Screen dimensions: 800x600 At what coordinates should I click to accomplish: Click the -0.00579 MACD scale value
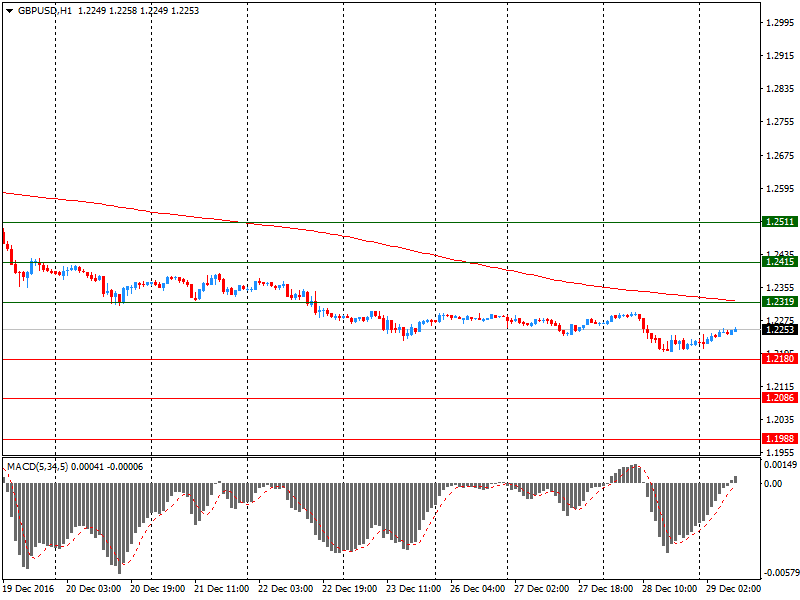tap(781, 573)
